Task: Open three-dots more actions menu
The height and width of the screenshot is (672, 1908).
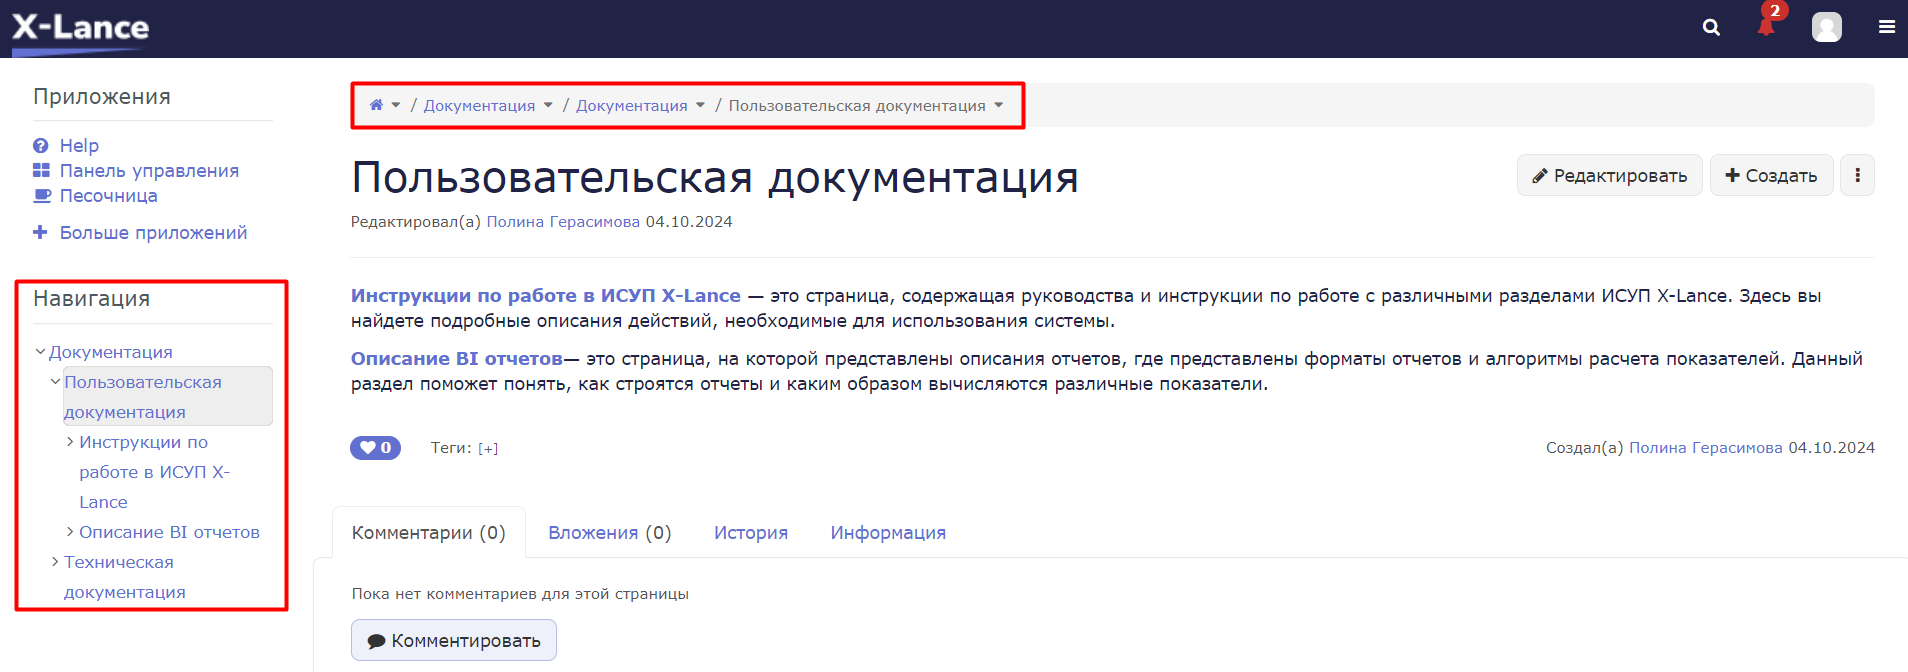Action: [1857, 175]
